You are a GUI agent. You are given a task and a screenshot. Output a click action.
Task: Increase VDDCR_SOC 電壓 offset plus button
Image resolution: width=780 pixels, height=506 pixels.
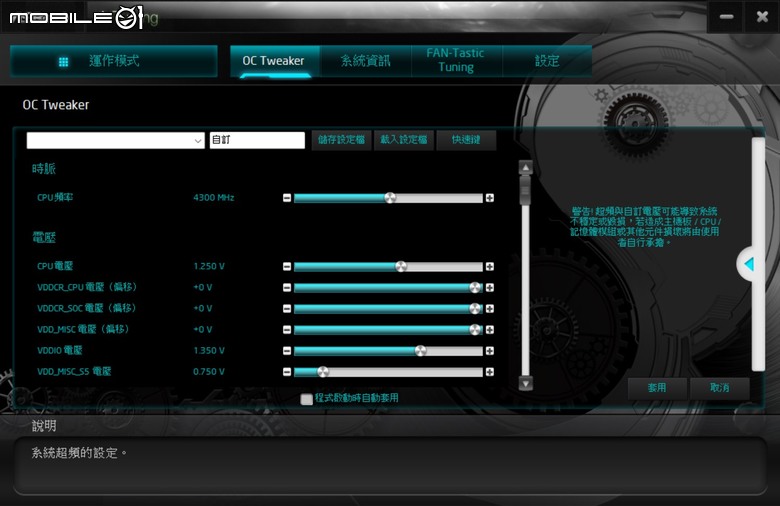(x=490, y=308)
